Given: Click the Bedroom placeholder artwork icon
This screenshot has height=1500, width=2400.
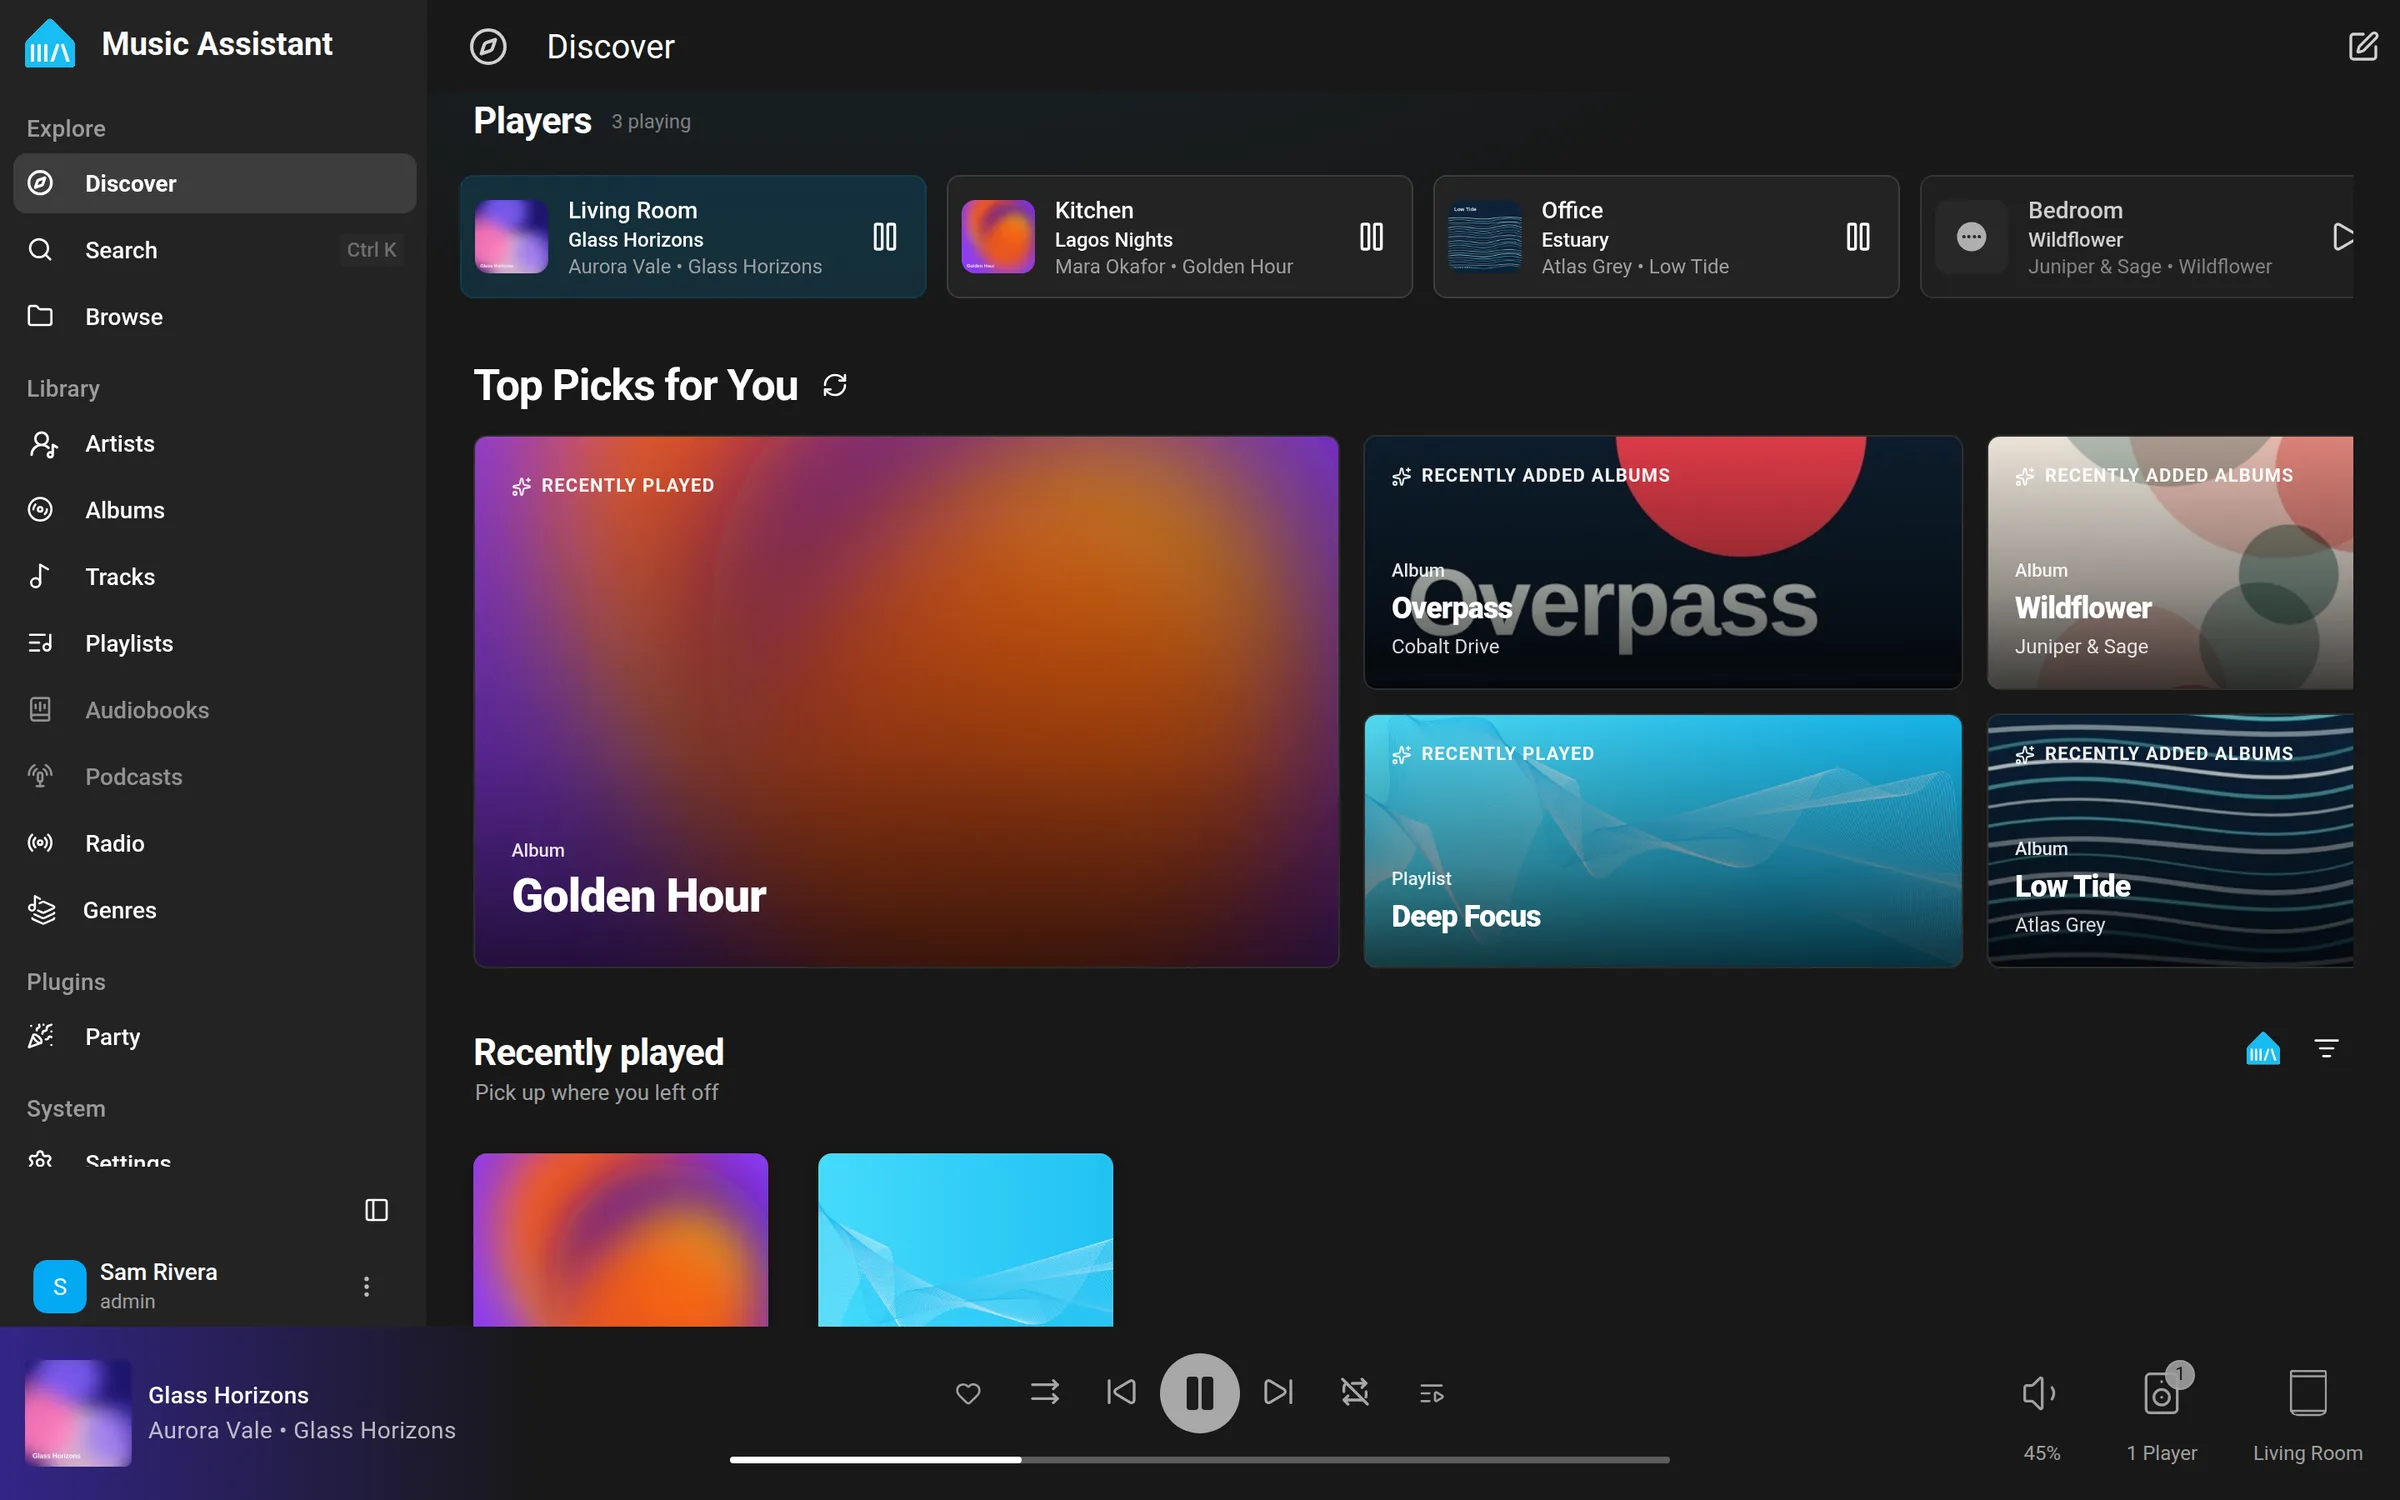Looking at the screenshot, I should coord(1971,237).
